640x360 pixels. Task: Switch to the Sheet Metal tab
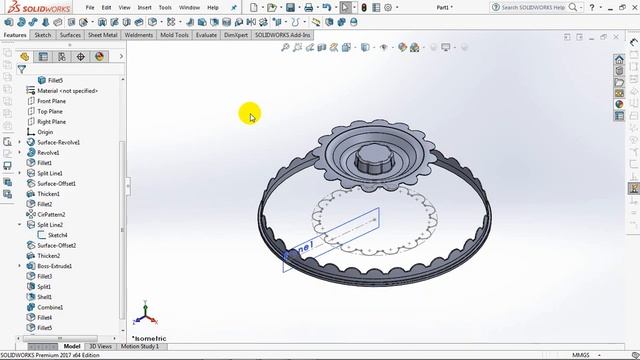(x=103, y=35)
